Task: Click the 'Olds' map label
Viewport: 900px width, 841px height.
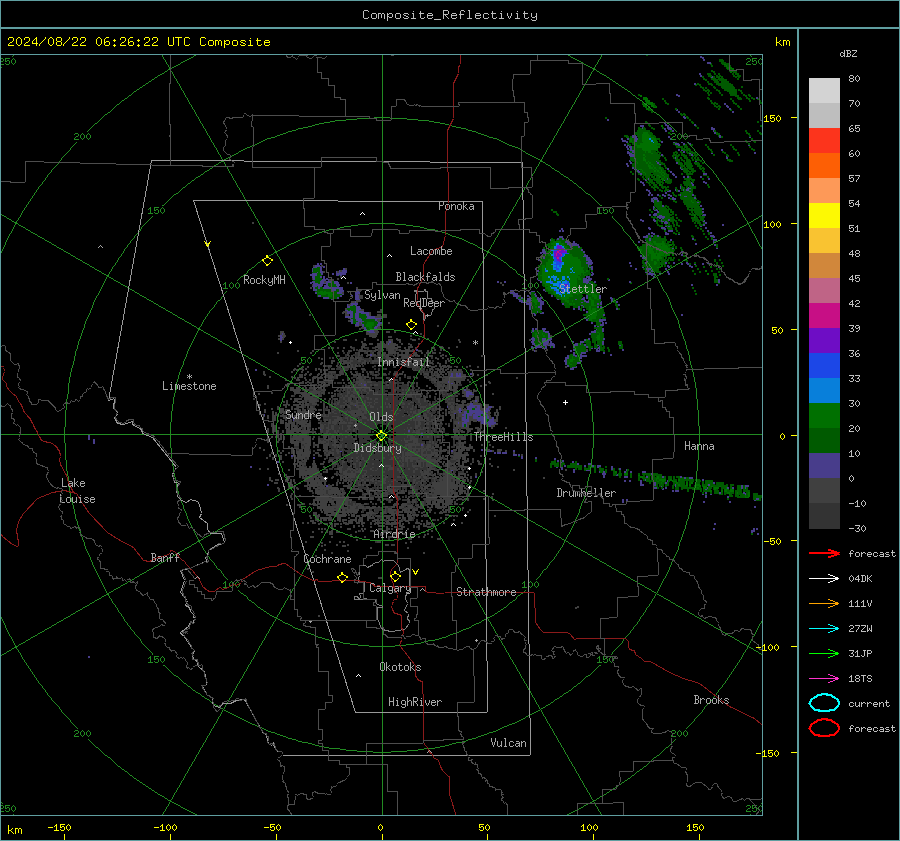Action: point(381,417)
